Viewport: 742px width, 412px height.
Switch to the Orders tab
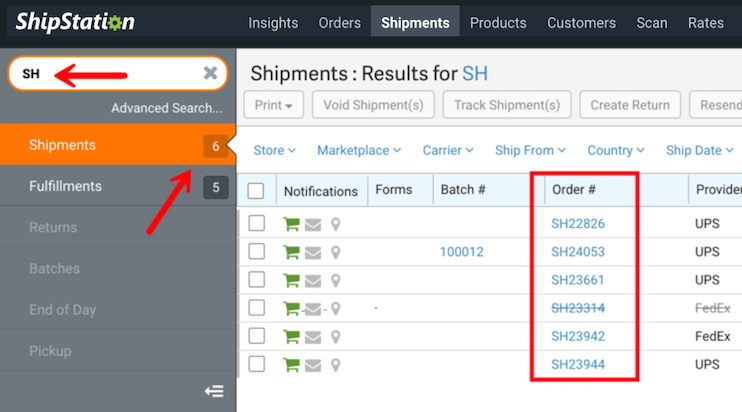click(x=339, y=22)
